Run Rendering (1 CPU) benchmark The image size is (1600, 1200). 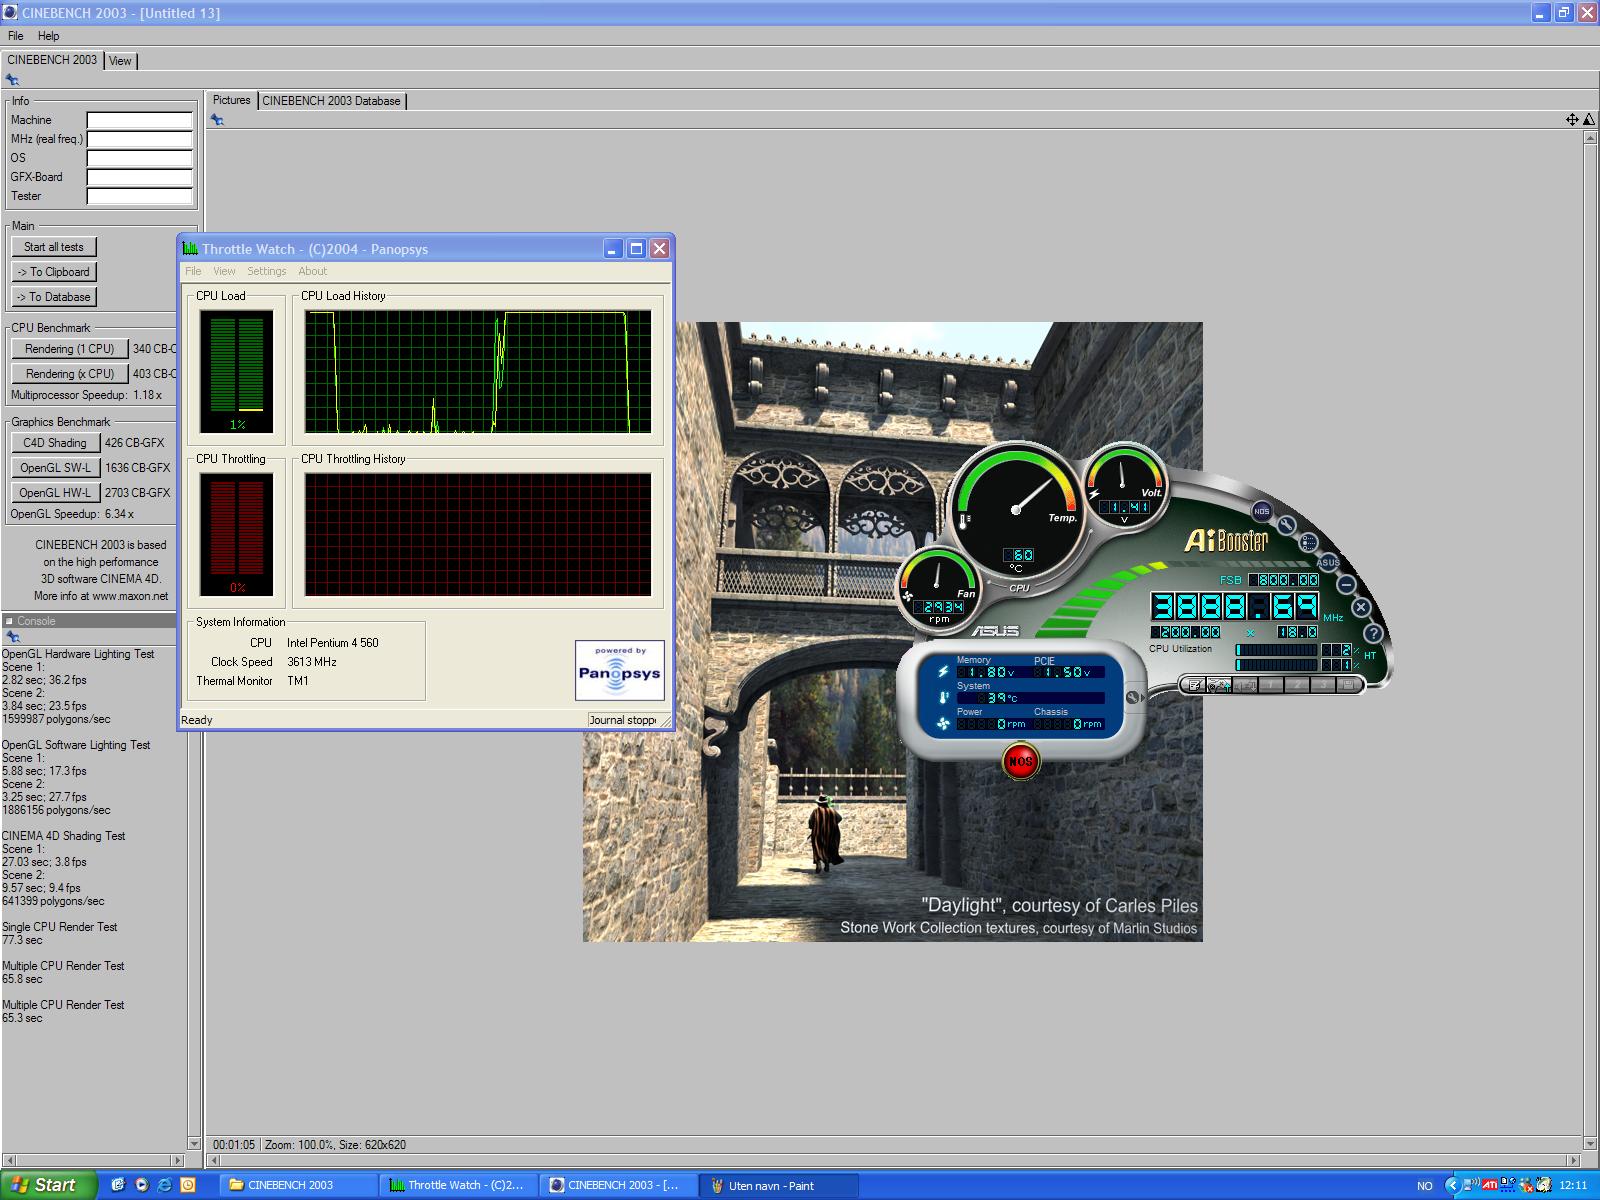tap(70, 349)
